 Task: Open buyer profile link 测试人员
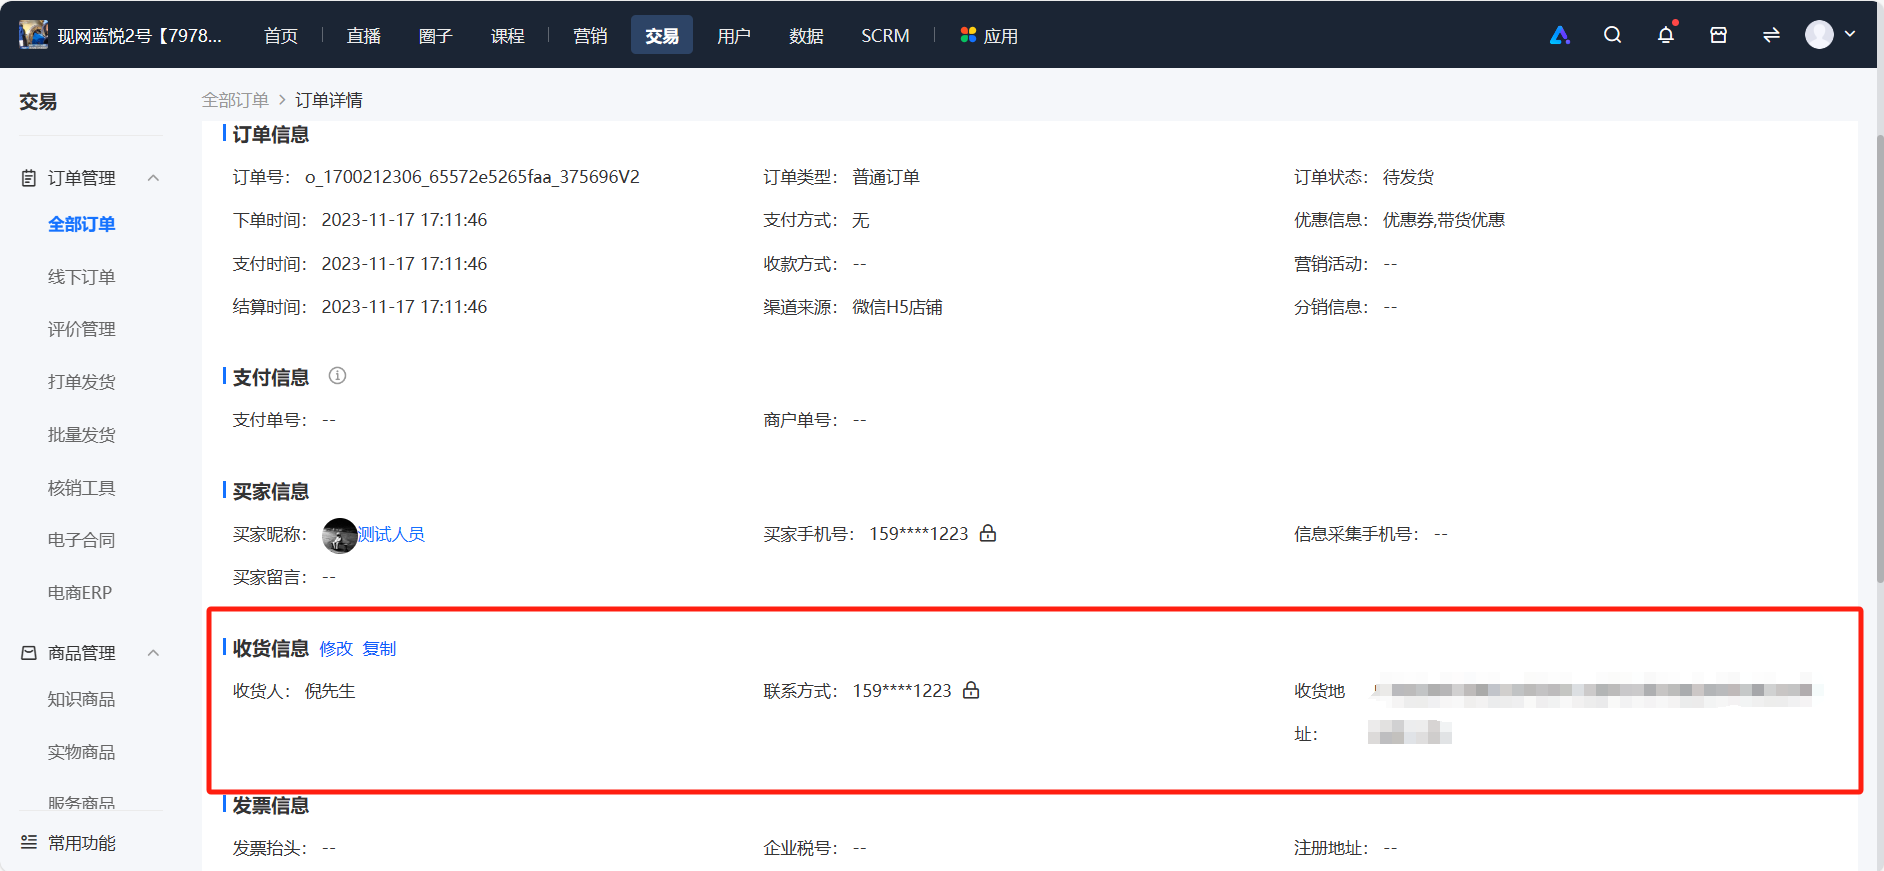(x=392, y=535)
